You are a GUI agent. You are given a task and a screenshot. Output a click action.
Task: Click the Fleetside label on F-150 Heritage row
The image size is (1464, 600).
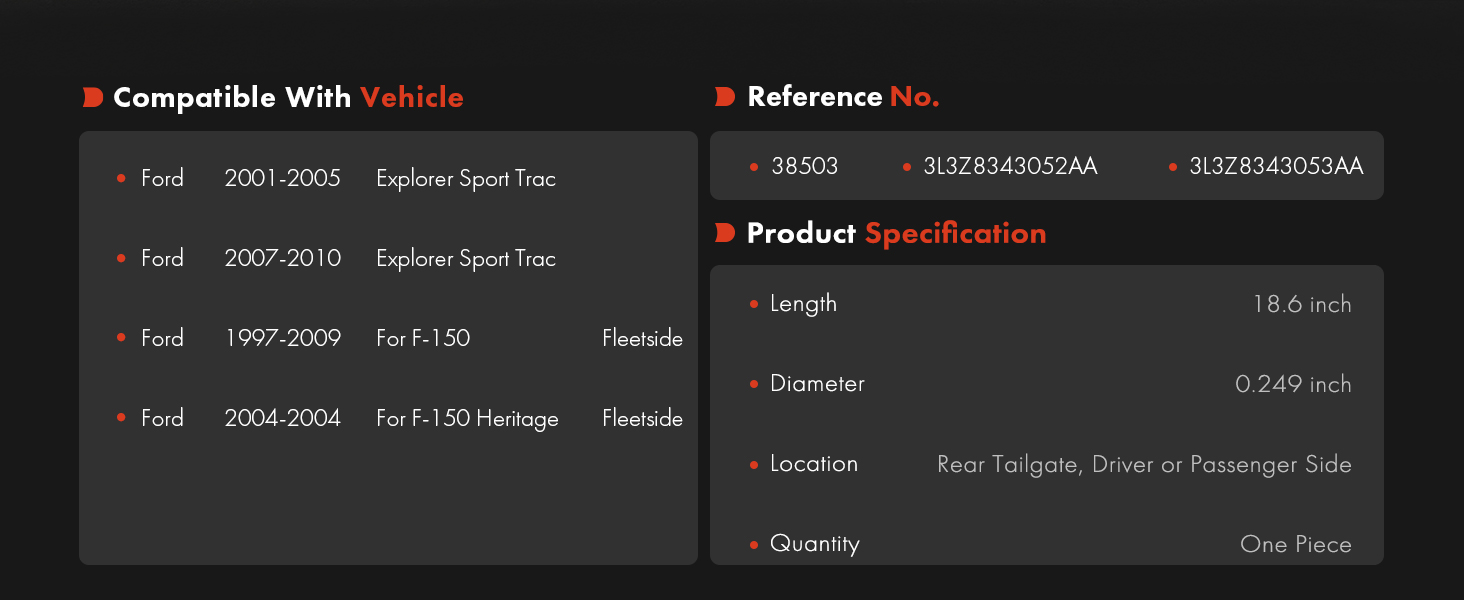(642, 418)
